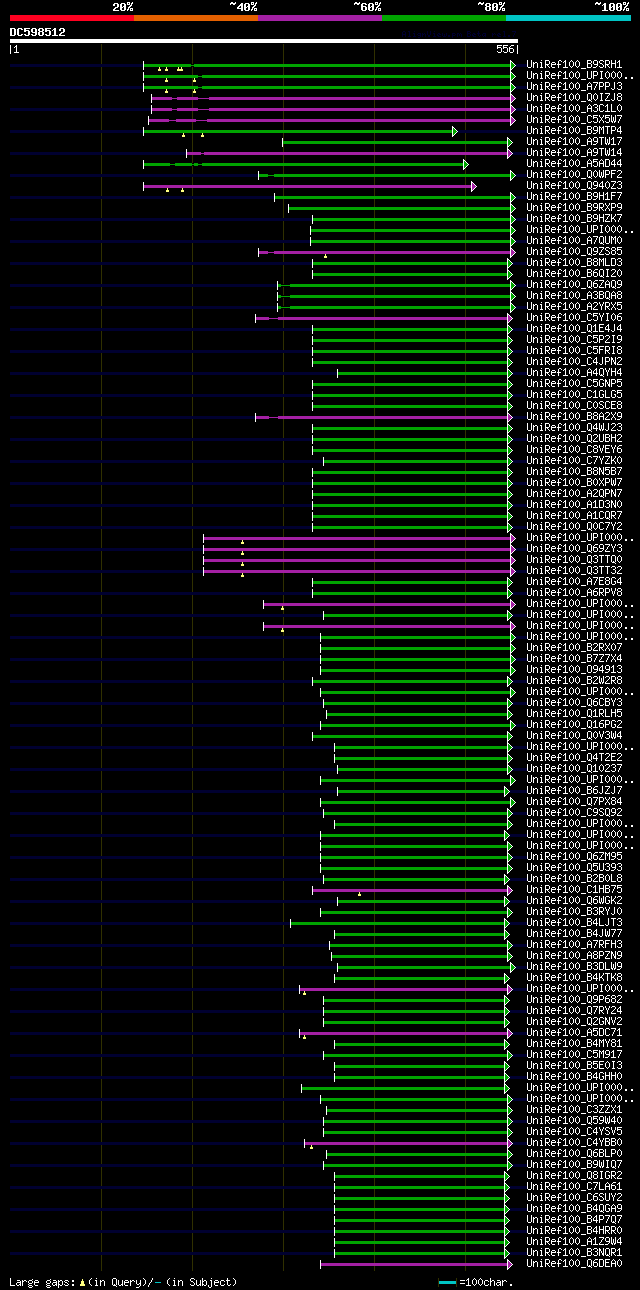Image resolution: width=640 pixels, height=1290 pixels.
Task: Select the UniRef100_A9TW17 label
Action: coord(574,142)
